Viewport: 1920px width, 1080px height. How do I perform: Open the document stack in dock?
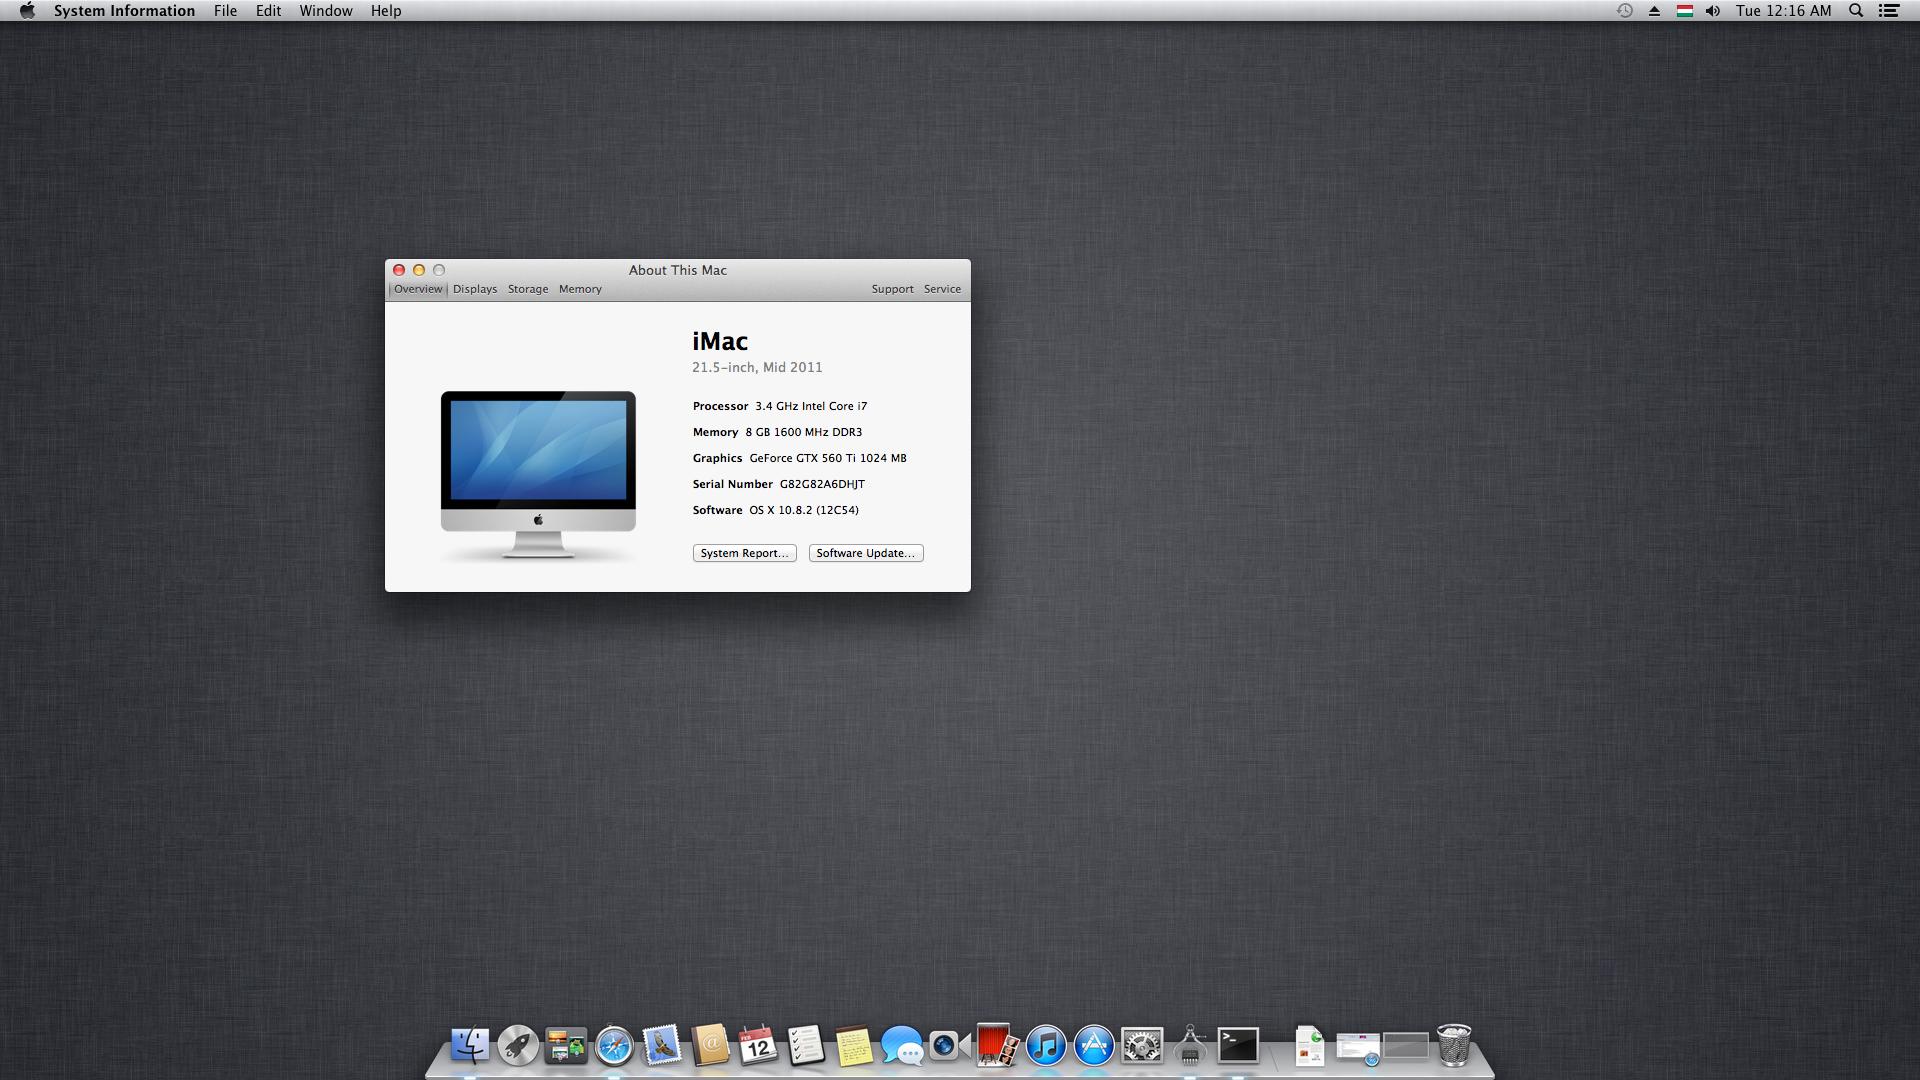click(1309, 1046)
